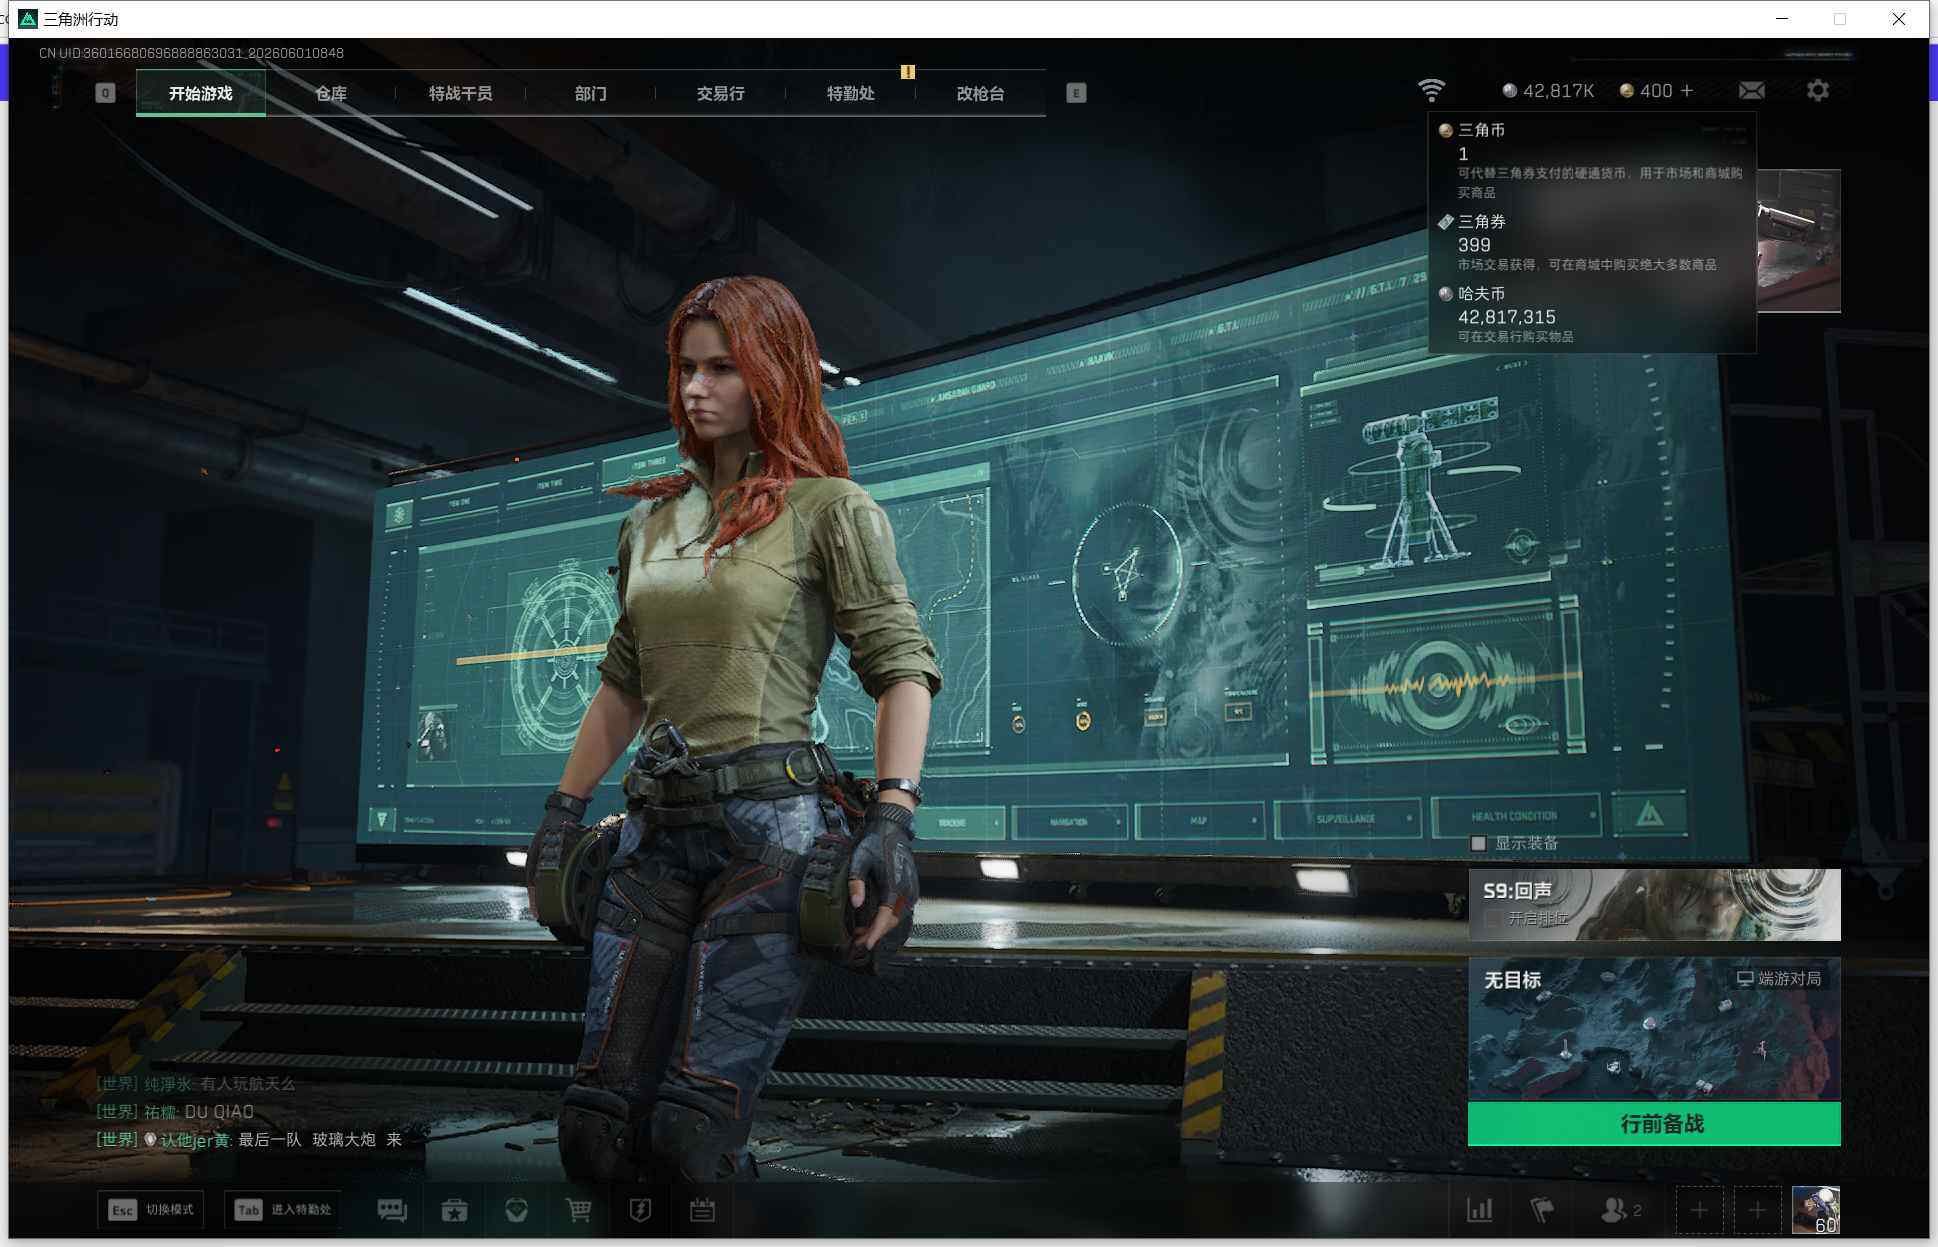Click the Q key icon left of tabs

[x=105, y=93]
